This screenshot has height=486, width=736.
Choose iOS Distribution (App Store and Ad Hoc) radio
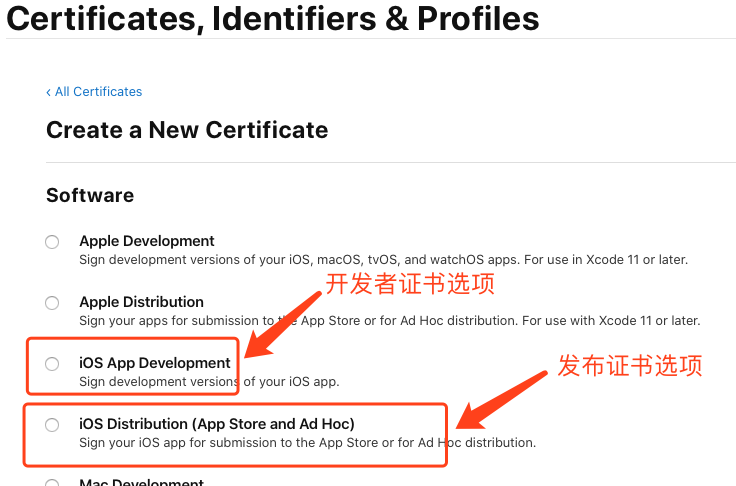click(x=52, y=425)
